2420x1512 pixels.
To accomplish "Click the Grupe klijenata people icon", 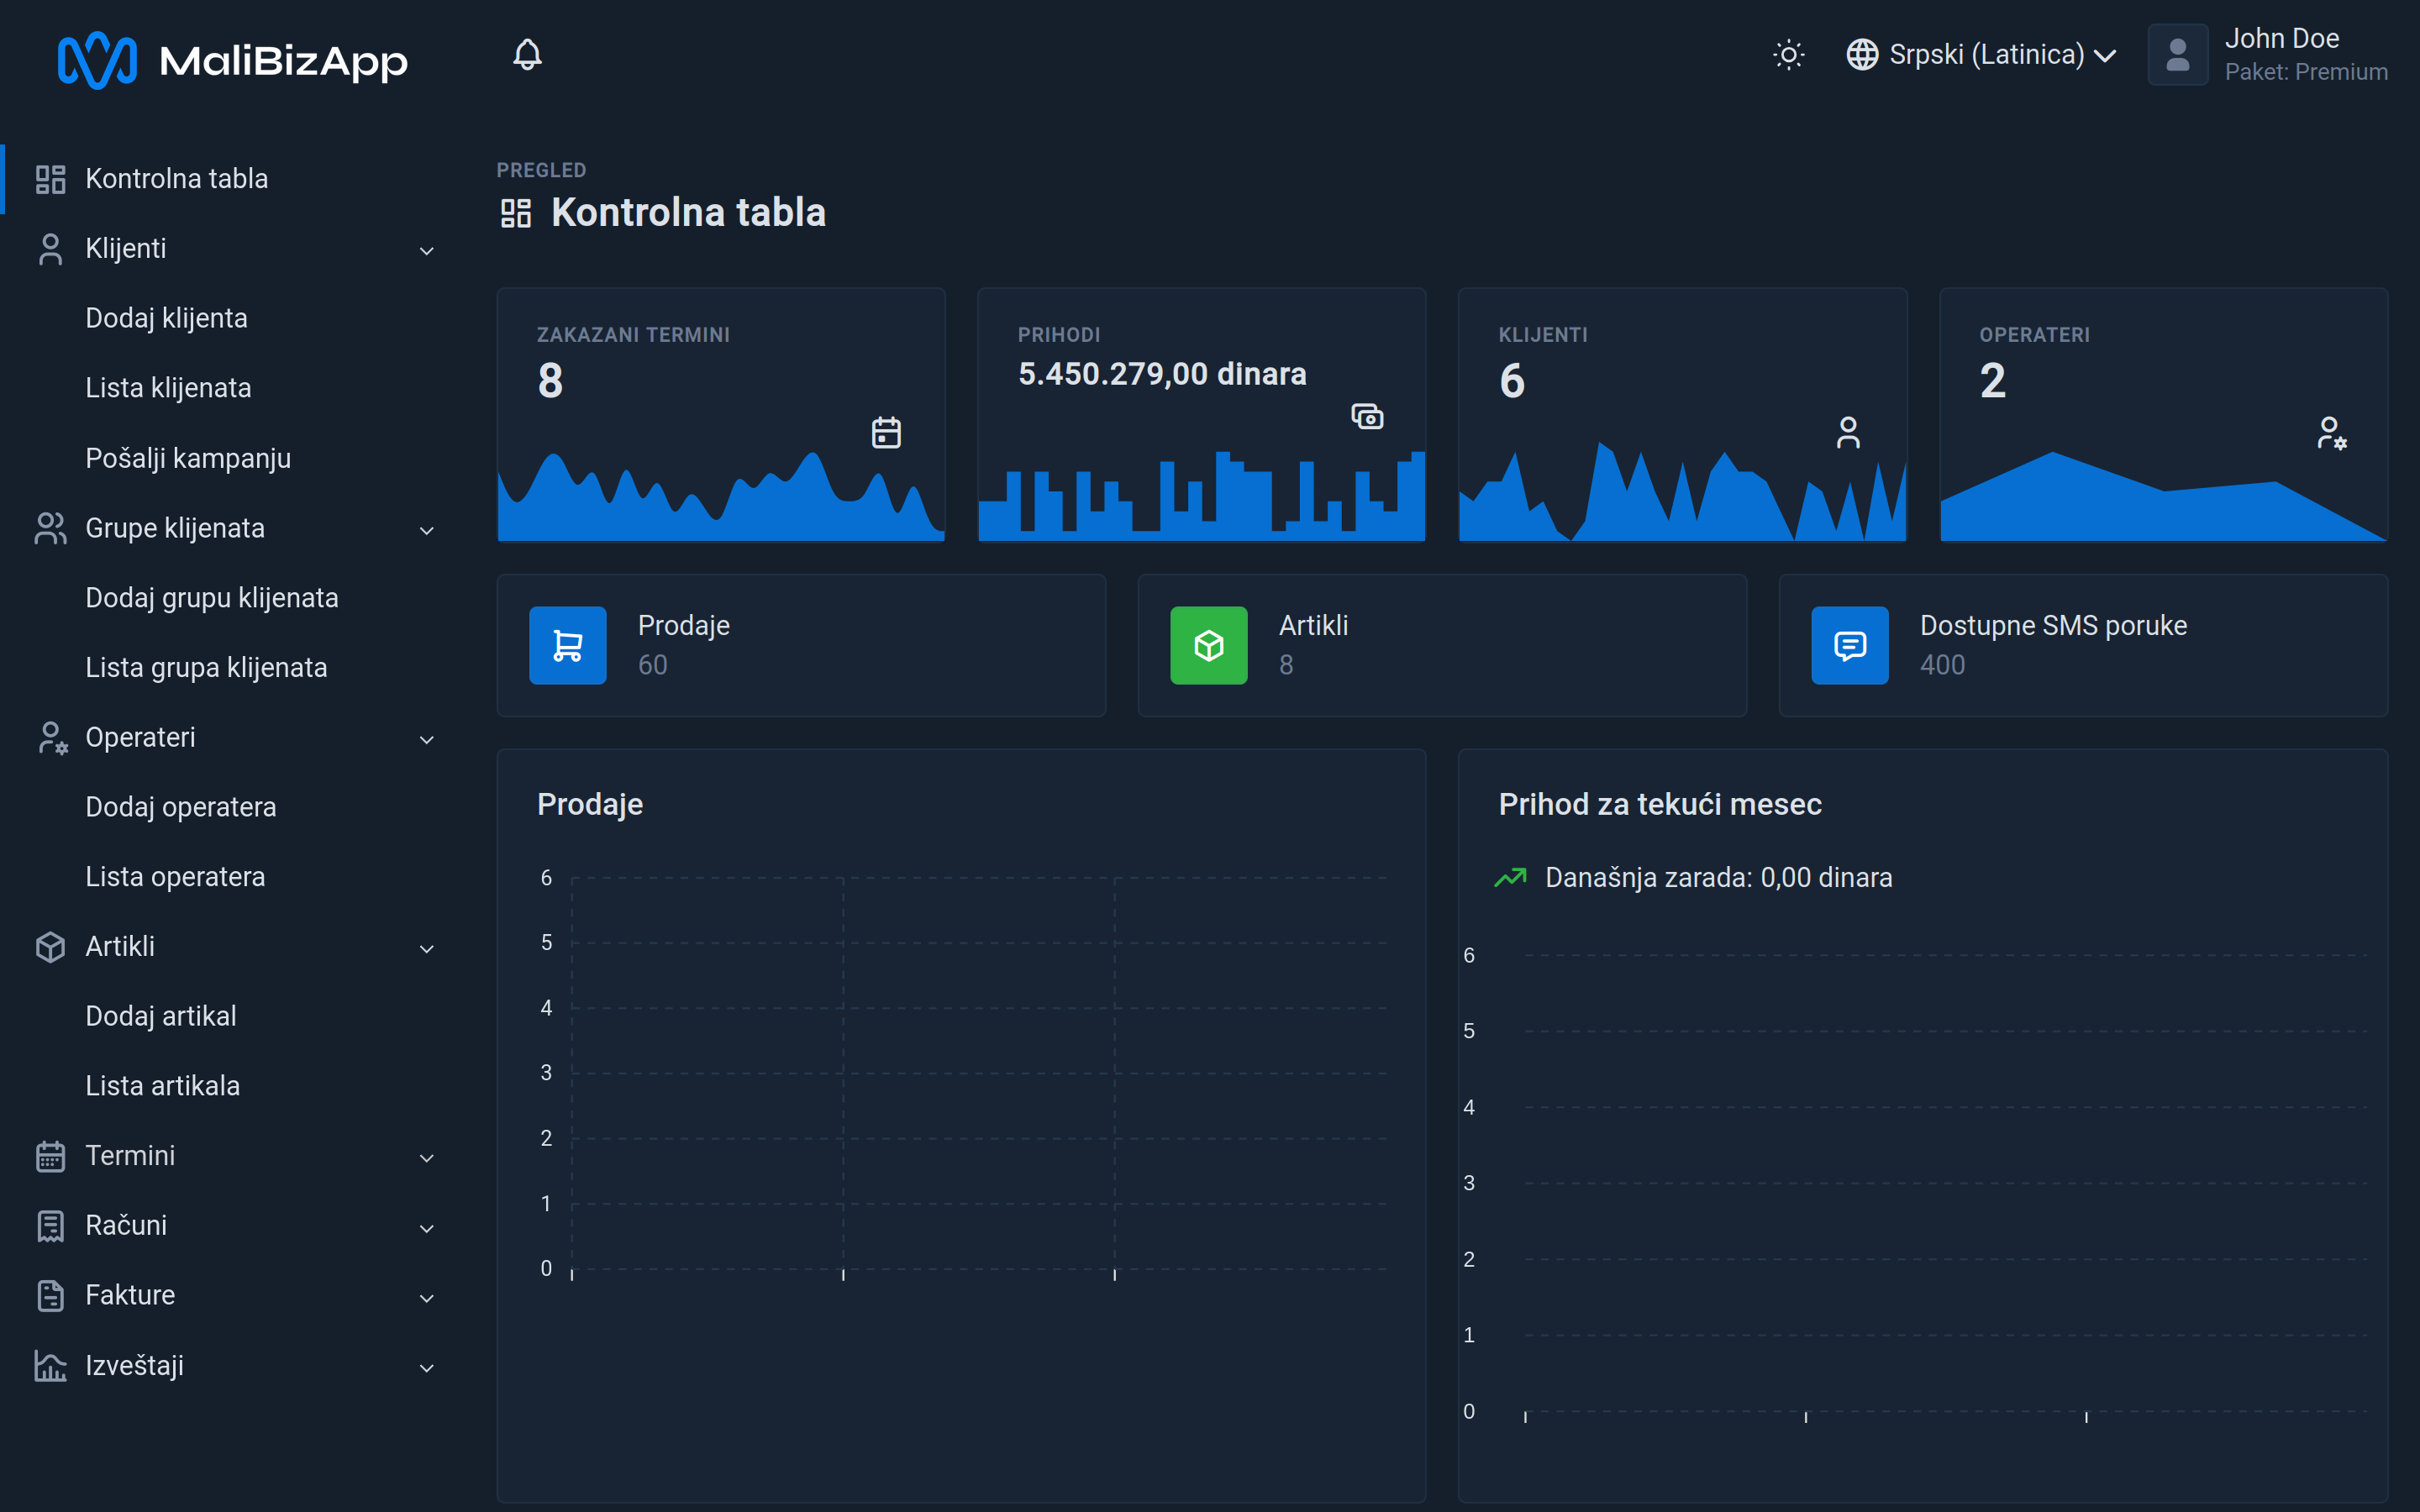I will click(x=50, y=528).
